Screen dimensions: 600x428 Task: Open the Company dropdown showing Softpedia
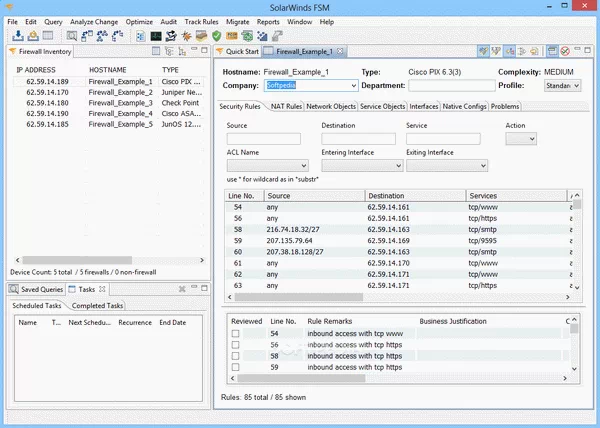click(354, 86)
